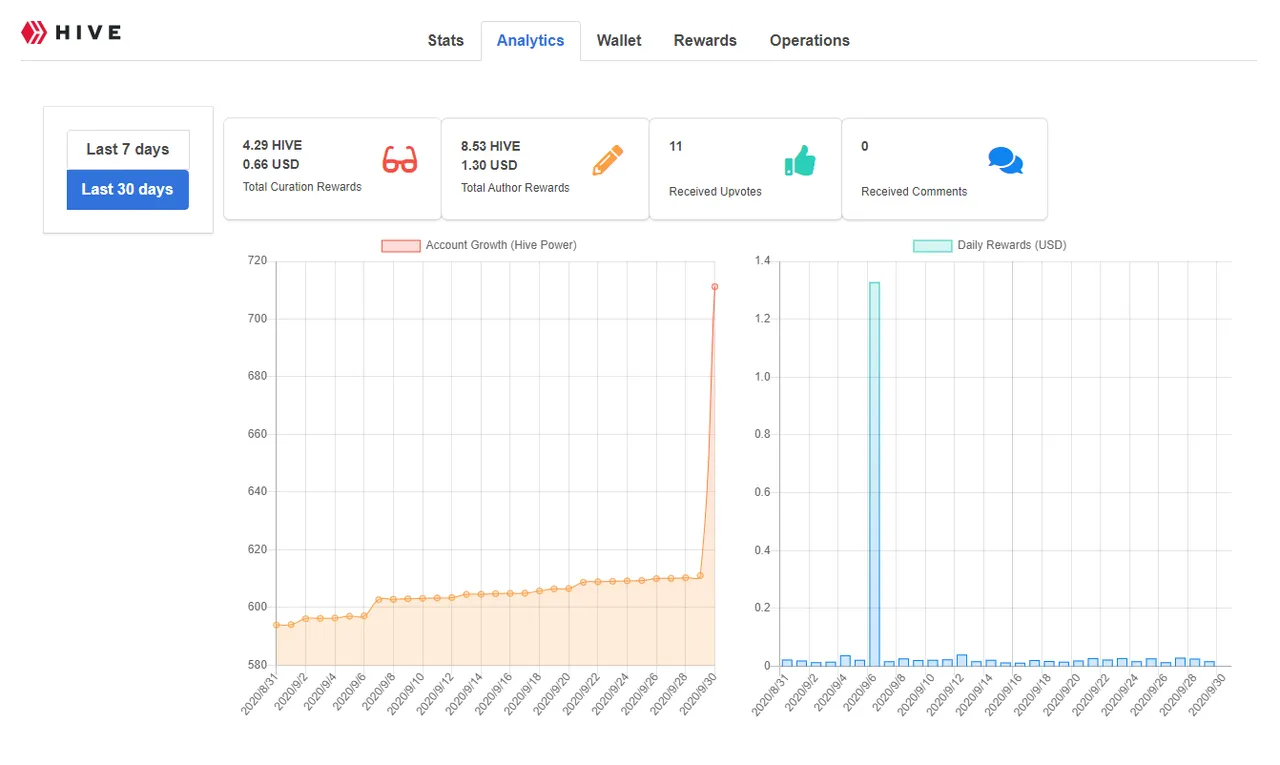The image size is (1280, 765).
Task: Switch to the Wallet tab
Action: [619, 41]
